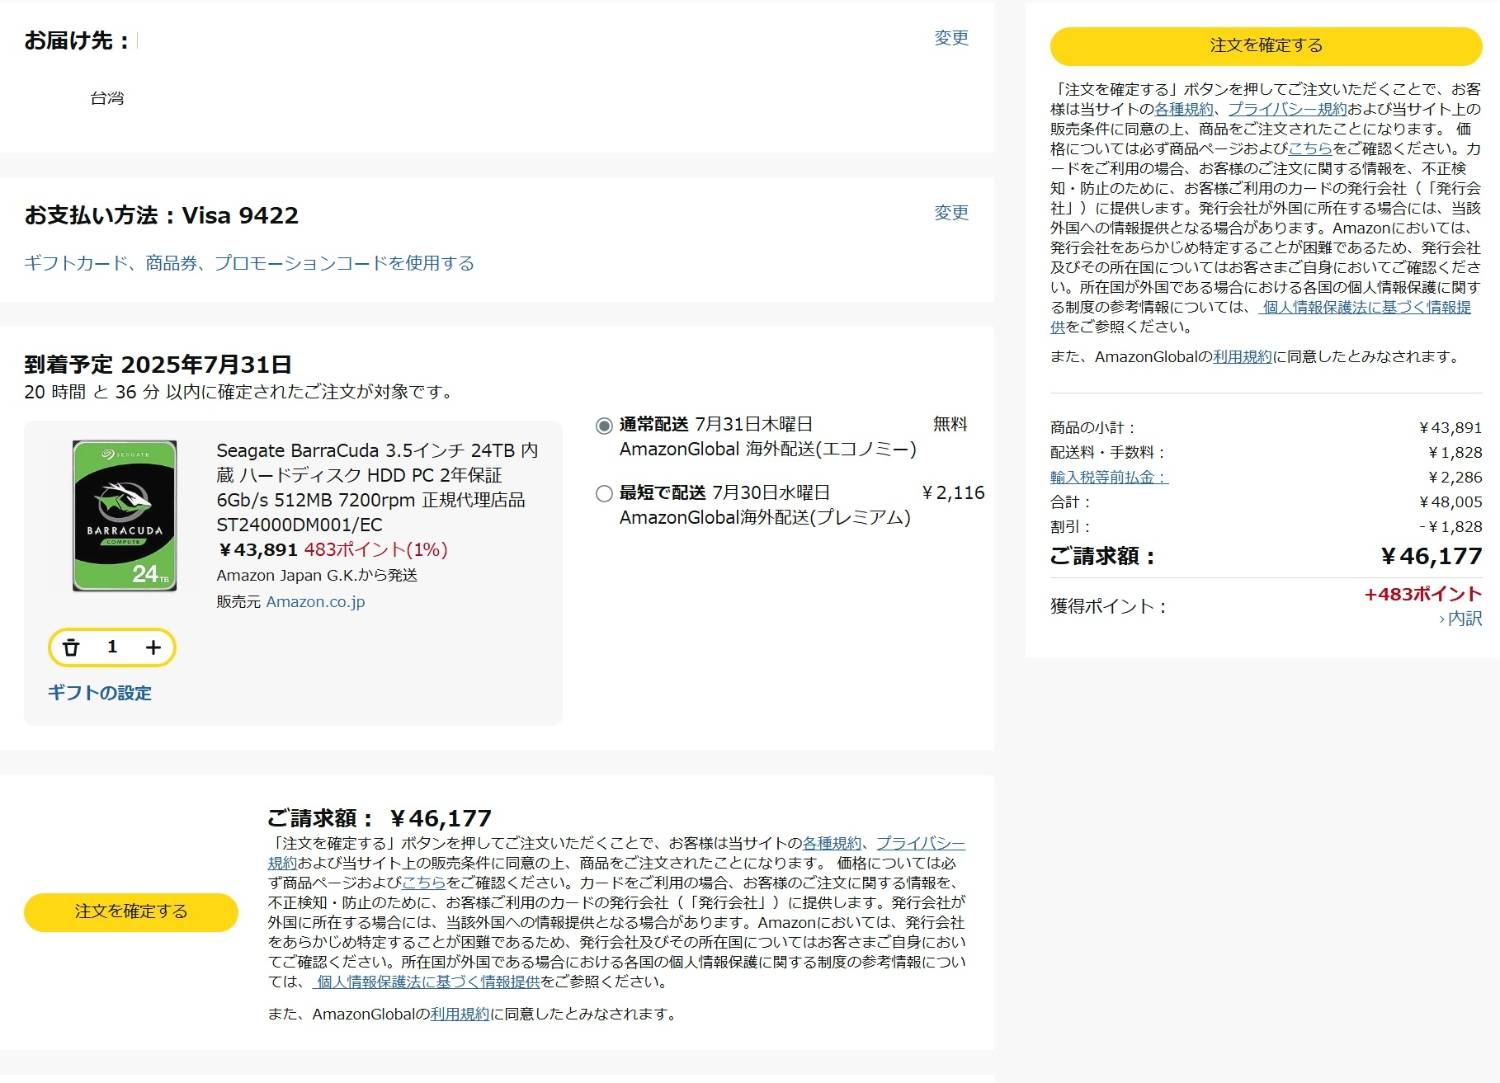The image size is (1500, 1083).
Task: Increase quantity with the plus icon
Action: click(x=153, y=647)
